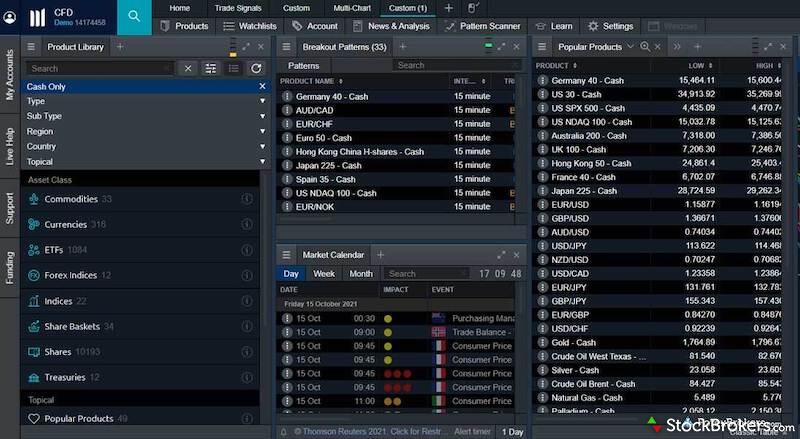The height and width of the screenshot is (439, 800).
Task: Open the Live Help side tab
Action: (x=10, y=146)
